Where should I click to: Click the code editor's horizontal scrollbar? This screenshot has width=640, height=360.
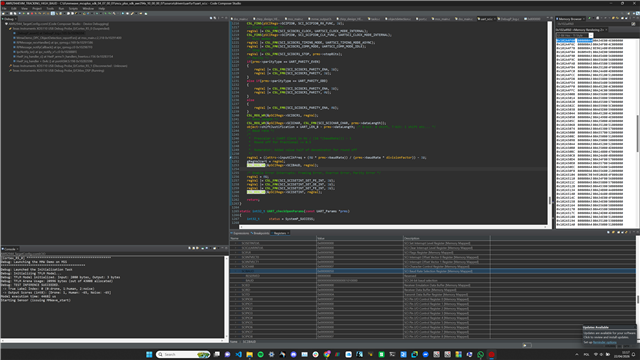point(393,227)
